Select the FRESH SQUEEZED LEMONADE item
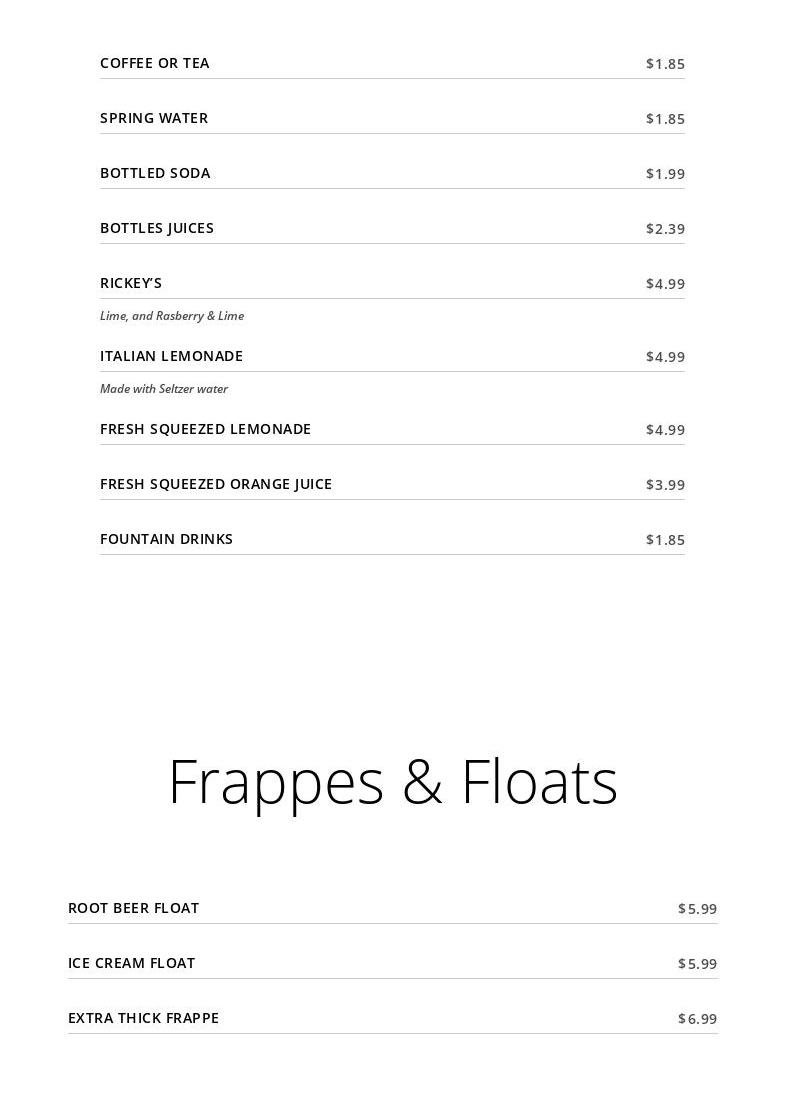 click(x=205, y=429)
